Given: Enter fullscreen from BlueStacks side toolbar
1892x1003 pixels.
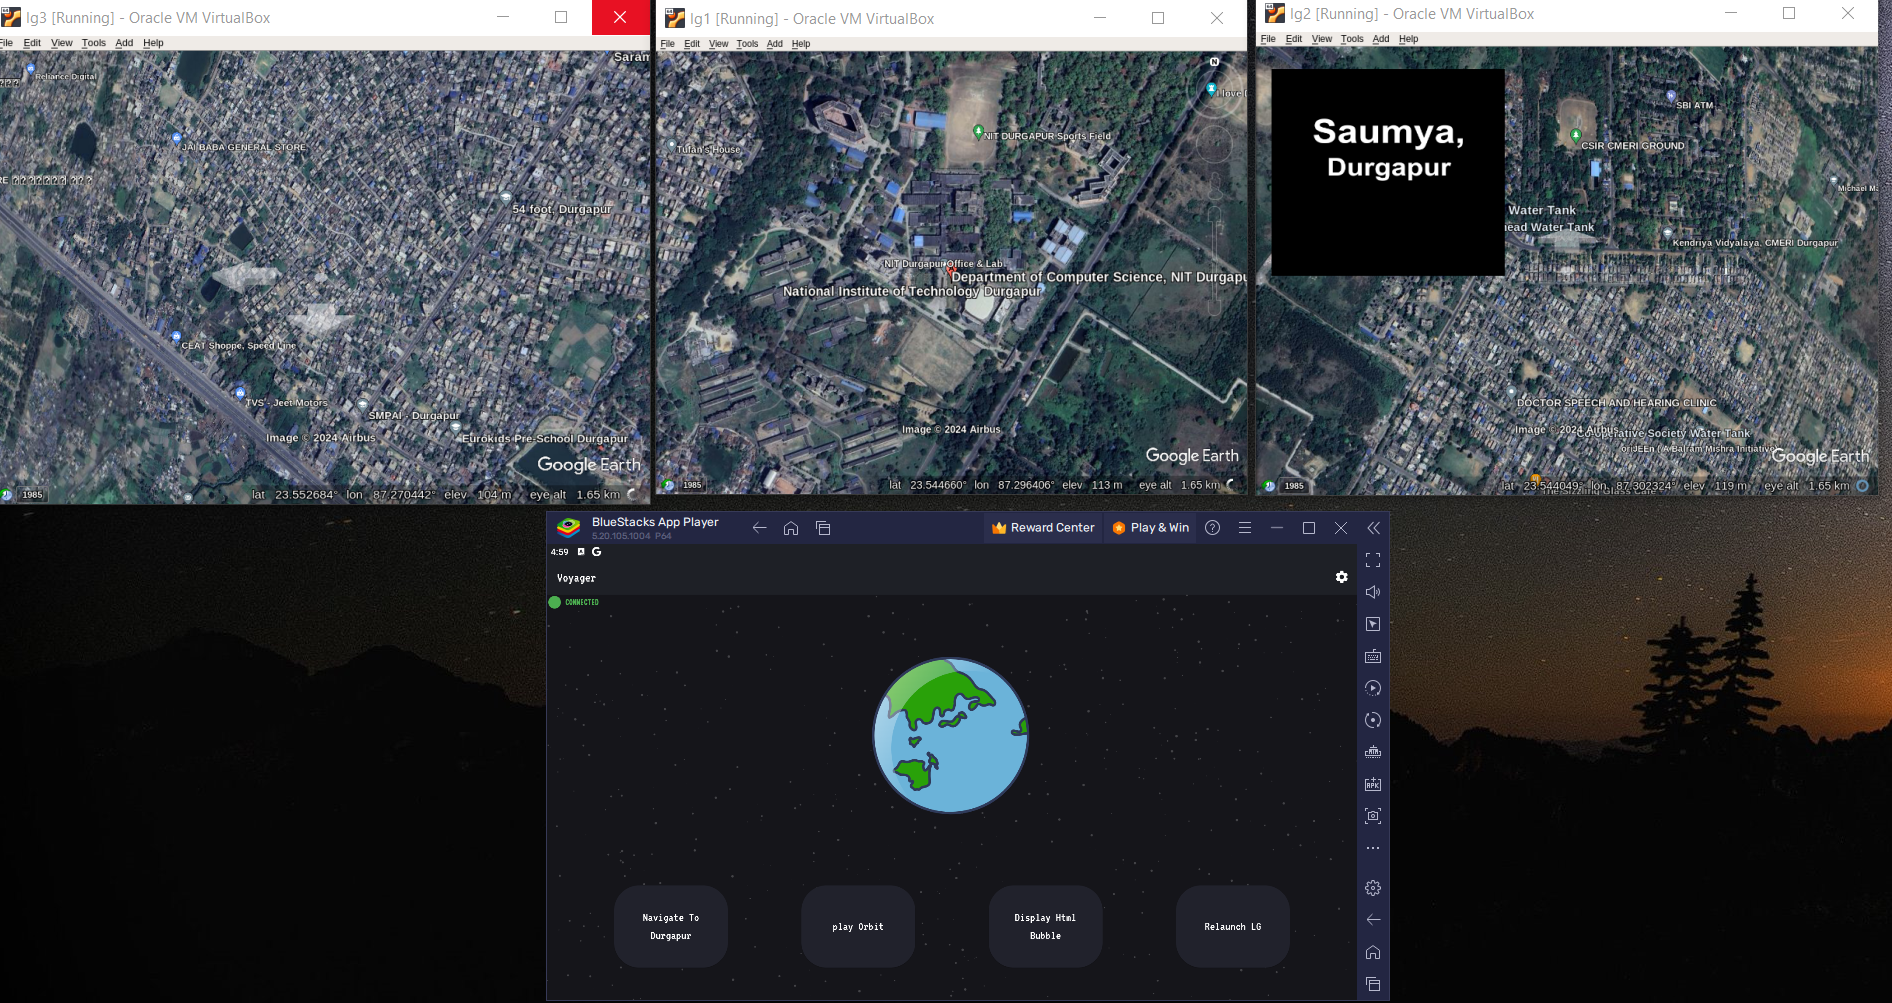Looking at the screenshot, I should [1373, 560].
